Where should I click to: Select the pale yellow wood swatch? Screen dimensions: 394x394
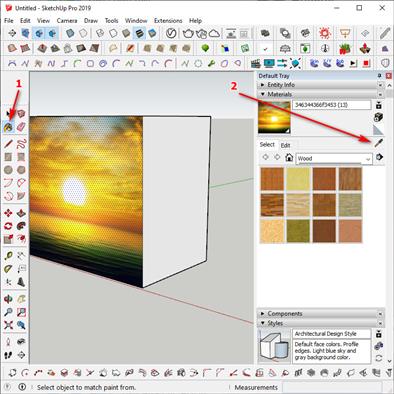coord(298,179)
